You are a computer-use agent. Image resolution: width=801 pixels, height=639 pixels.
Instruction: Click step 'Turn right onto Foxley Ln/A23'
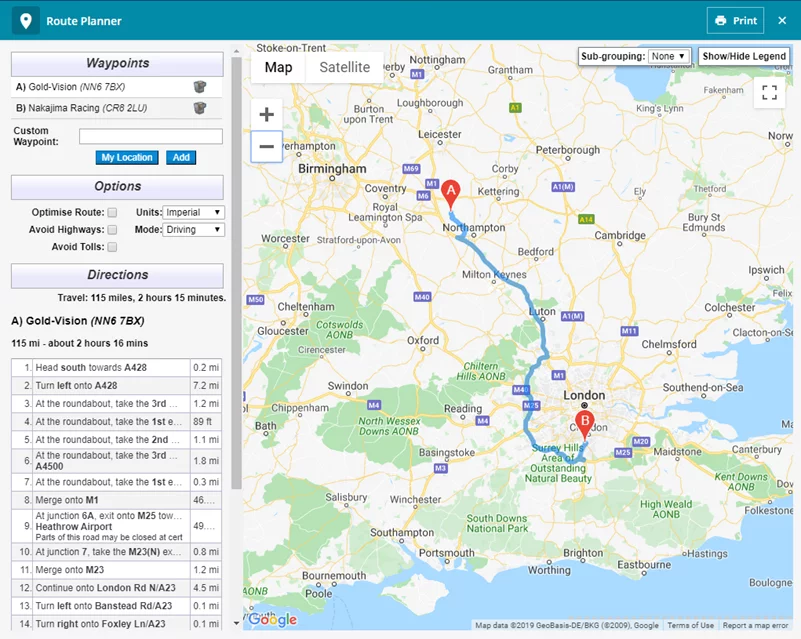[x=116, y=624]
